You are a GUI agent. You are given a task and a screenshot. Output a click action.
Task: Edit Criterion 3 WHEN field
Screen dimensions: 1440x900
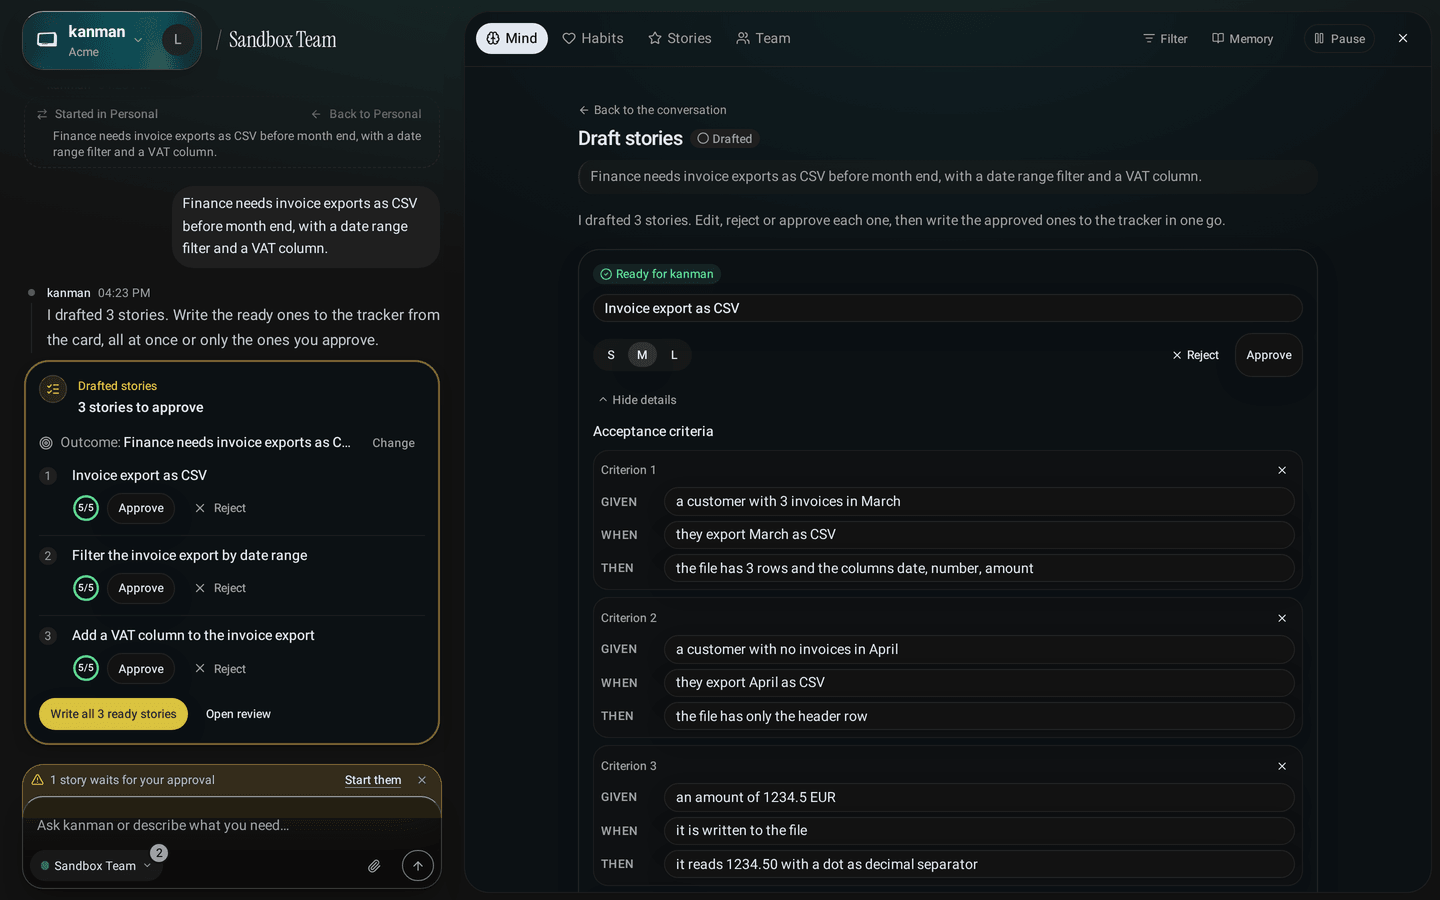click(979, 831)
